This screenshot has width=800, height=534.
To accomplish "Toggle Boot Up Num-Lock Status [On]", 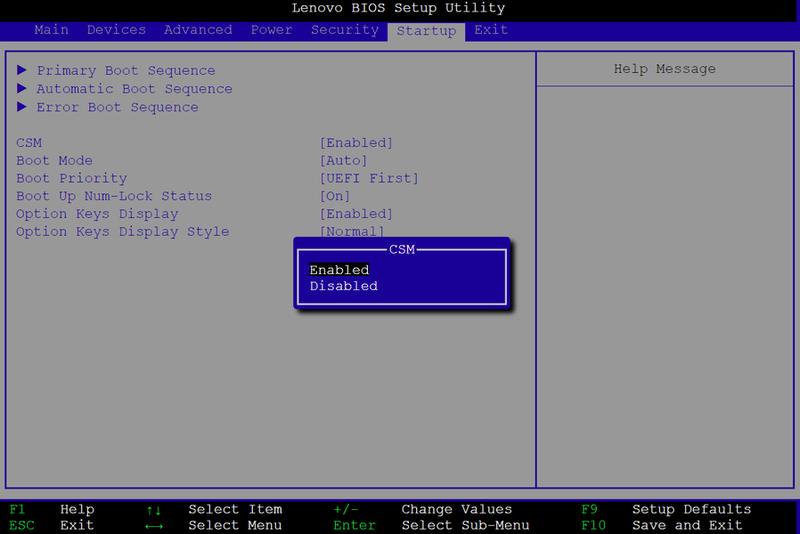I will coord(335,196).
